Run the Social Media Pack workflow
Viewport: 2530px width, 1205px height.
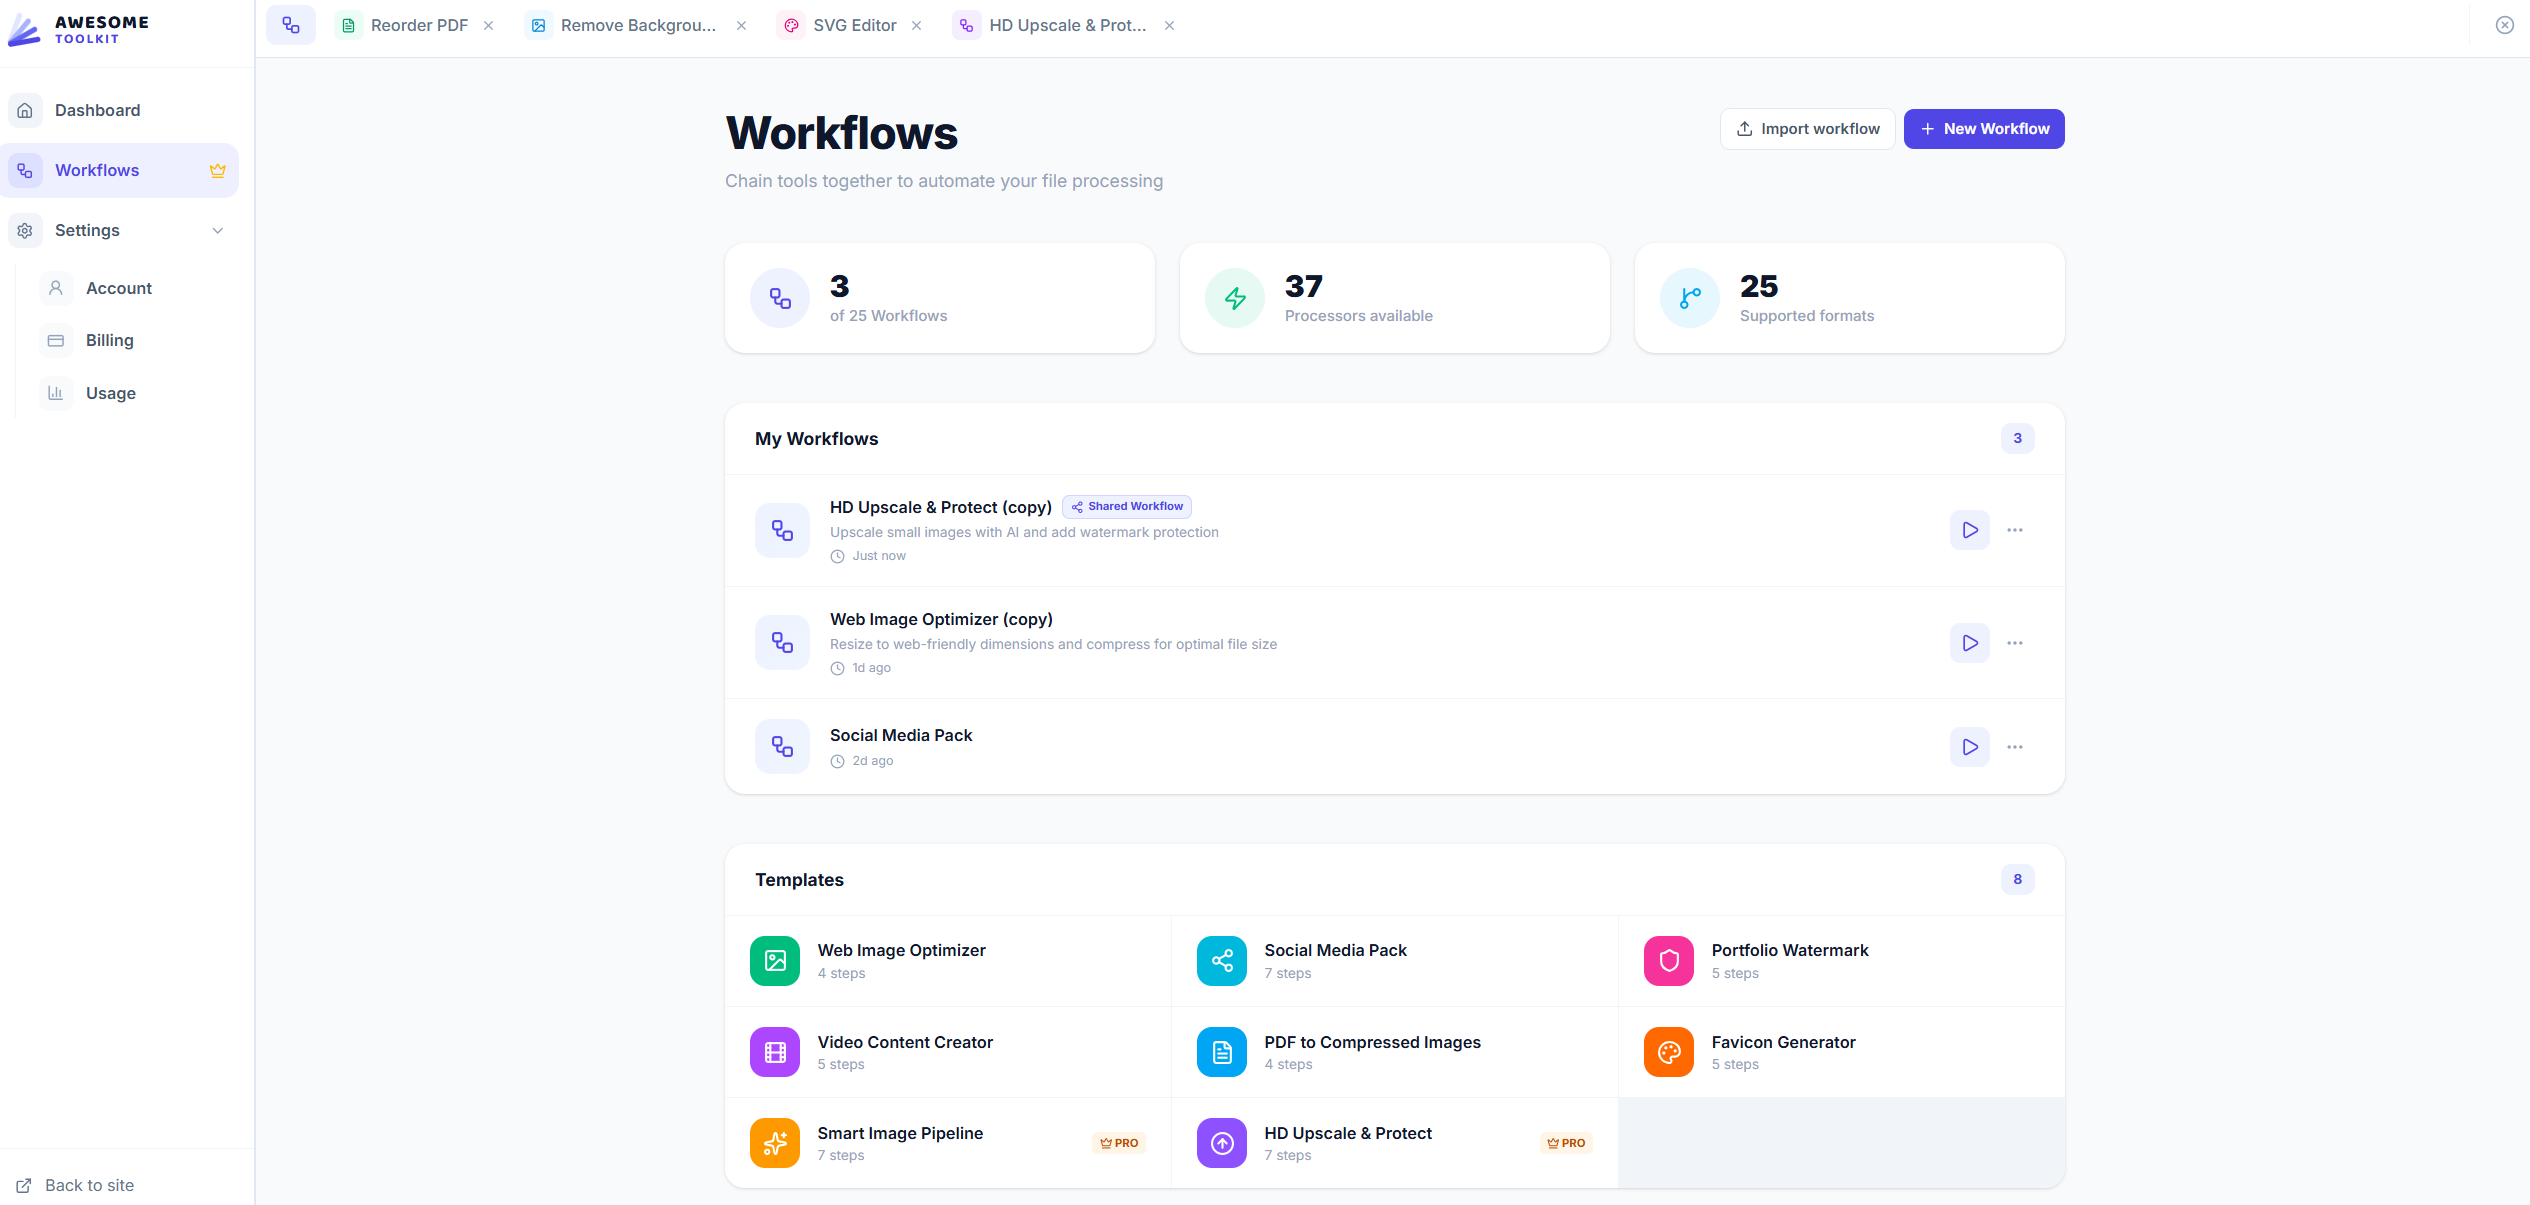(x=1969, y=746)
